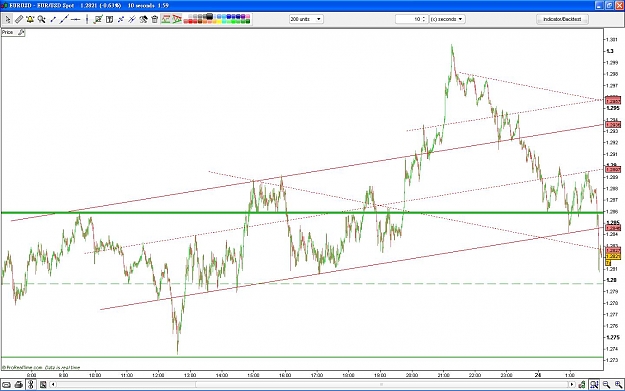
Task: Click the application icon in the title bar
Action: coord(4,6)
